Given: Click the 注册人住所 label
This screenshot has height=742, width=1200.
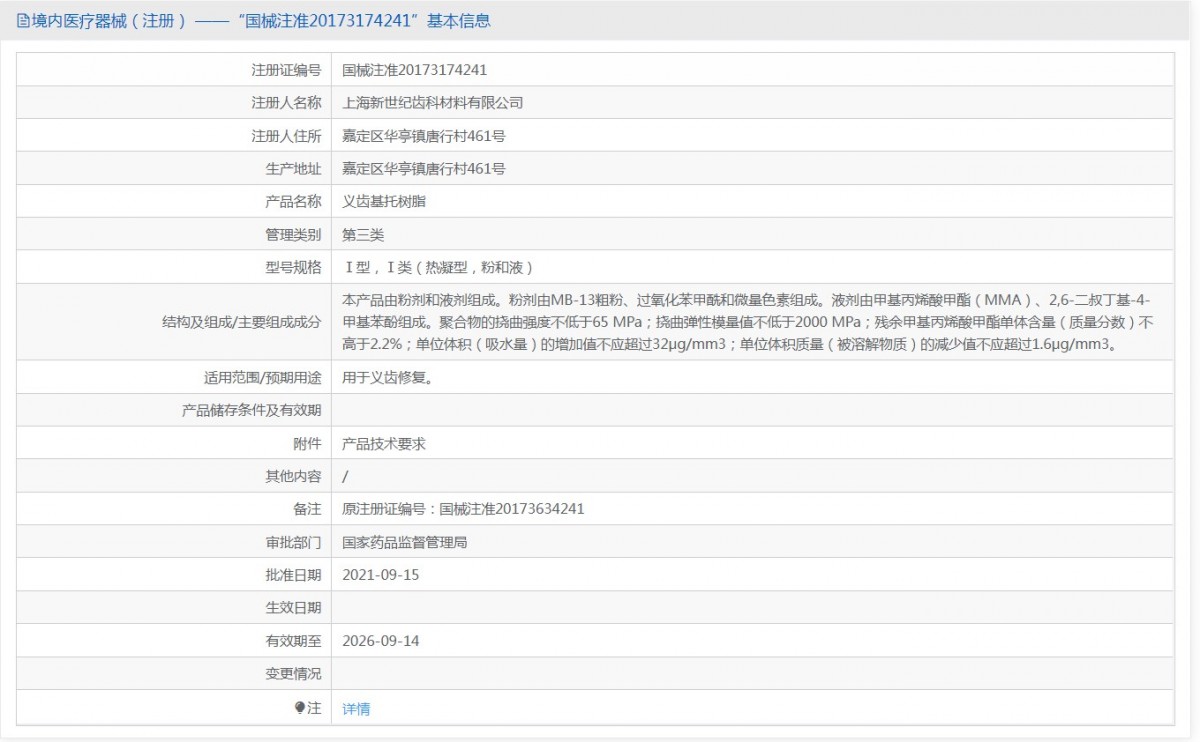Looking at the screenshot, I should coord(285,136).
